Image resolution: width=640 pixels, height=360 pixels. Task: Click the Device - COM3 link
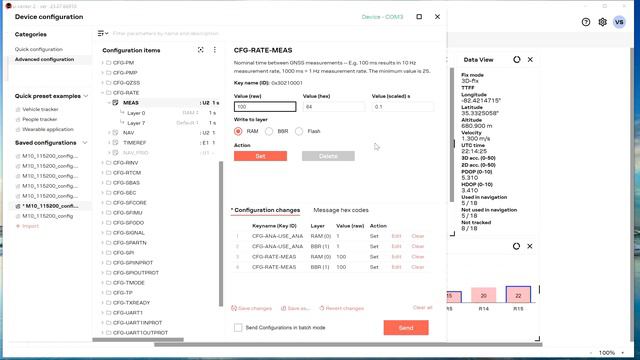pyautogui.click(x=382, y=17)
